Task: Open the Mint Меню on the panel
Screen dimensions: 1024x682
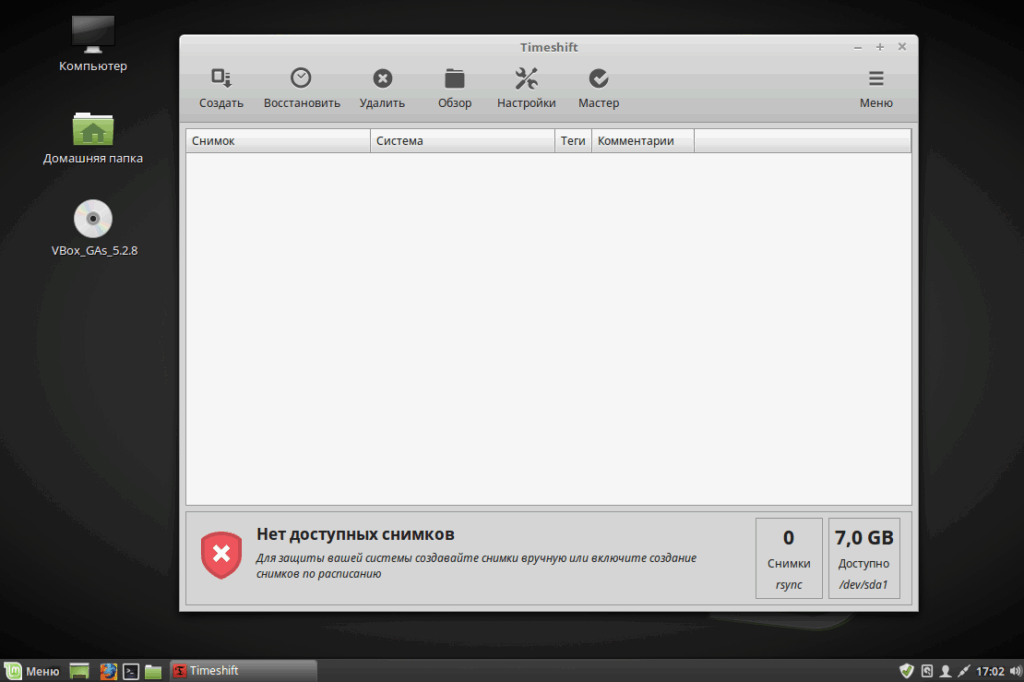Action: [x=32, y=671]
